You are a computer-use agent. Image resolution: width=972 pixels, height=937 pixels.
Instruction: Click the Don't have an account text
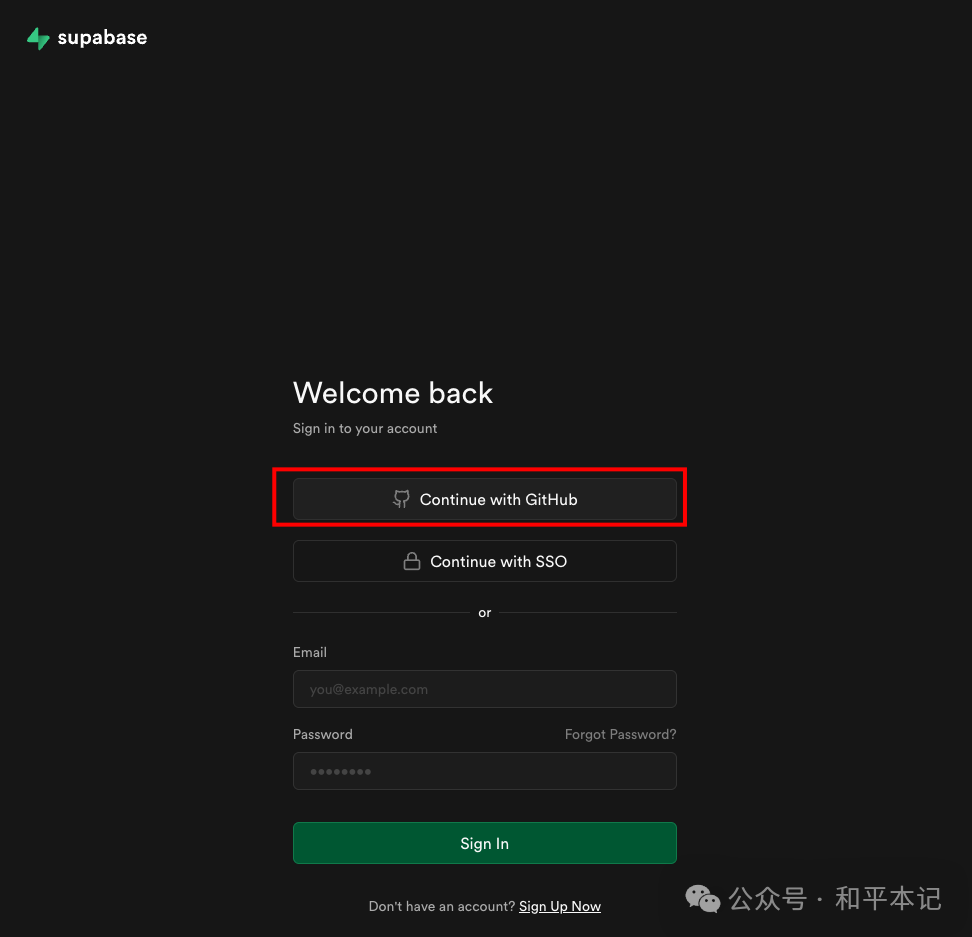pyautogui.click(x=441, y=906)
